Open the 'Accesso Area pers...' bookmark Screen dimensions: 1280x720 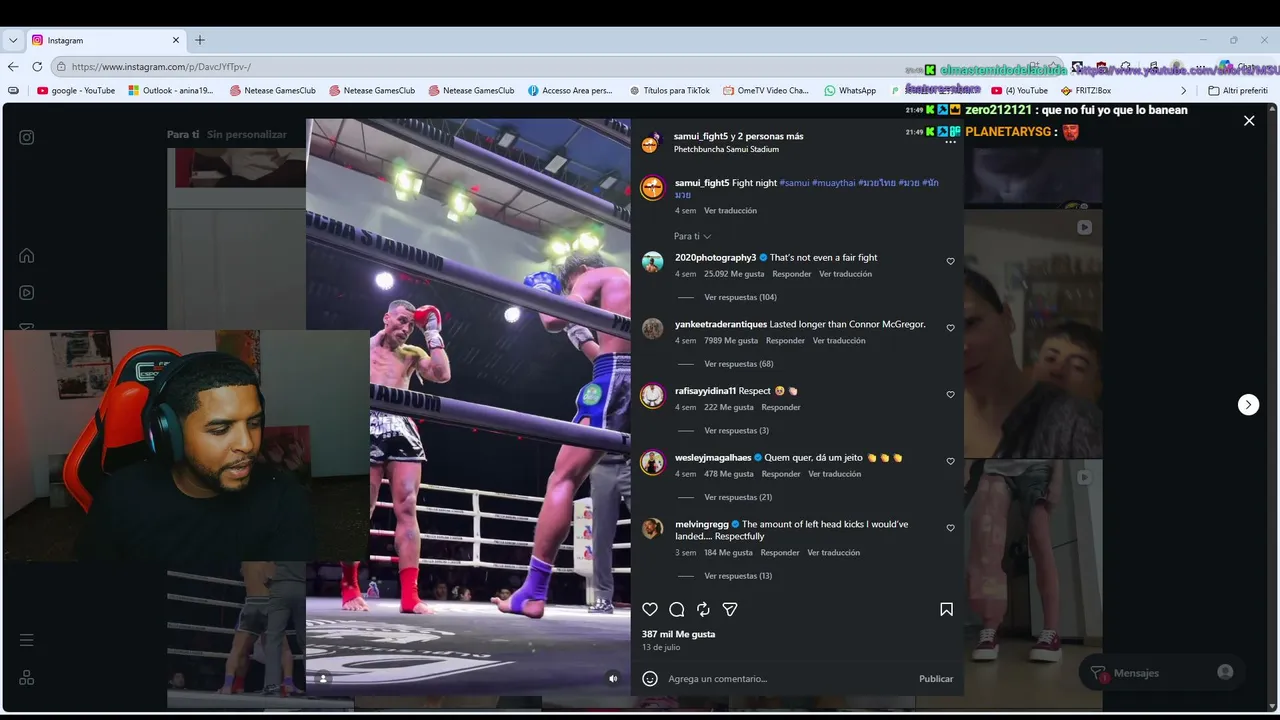click(570, 90)
